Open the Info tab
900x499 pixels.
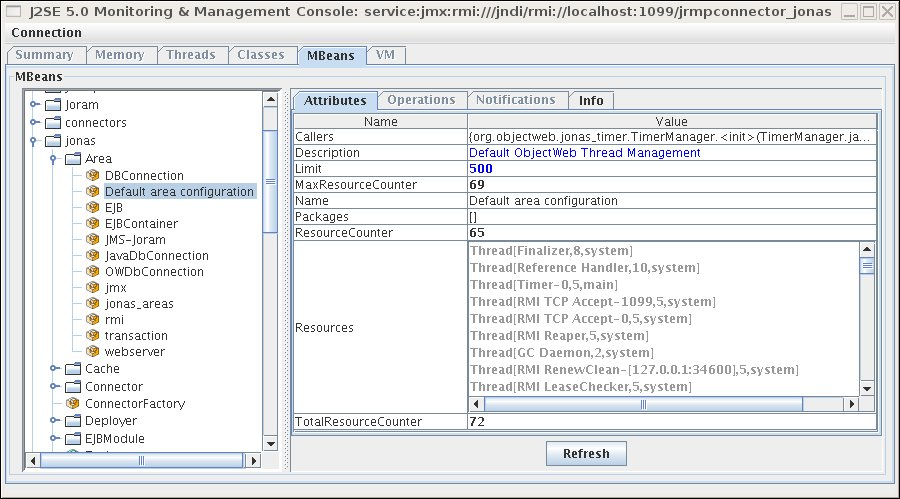tap(591, 100)
